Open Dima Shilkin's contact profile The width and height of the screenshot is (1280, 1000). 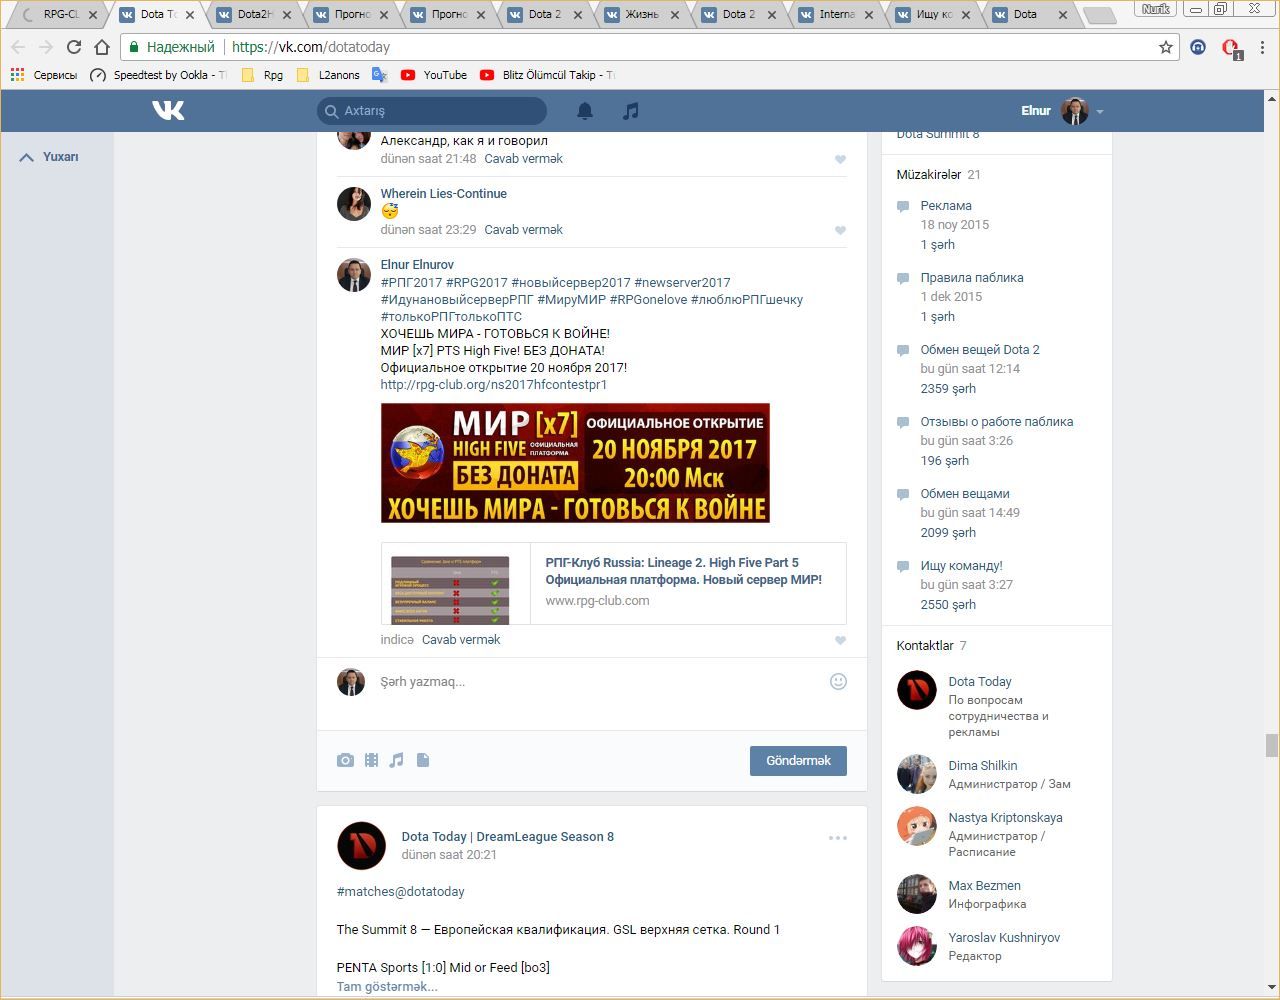pos(983,766)
